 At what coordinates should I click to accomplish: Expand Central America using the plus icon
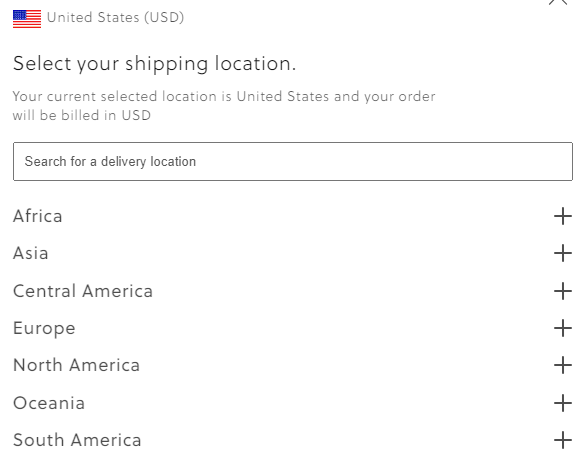563,291
